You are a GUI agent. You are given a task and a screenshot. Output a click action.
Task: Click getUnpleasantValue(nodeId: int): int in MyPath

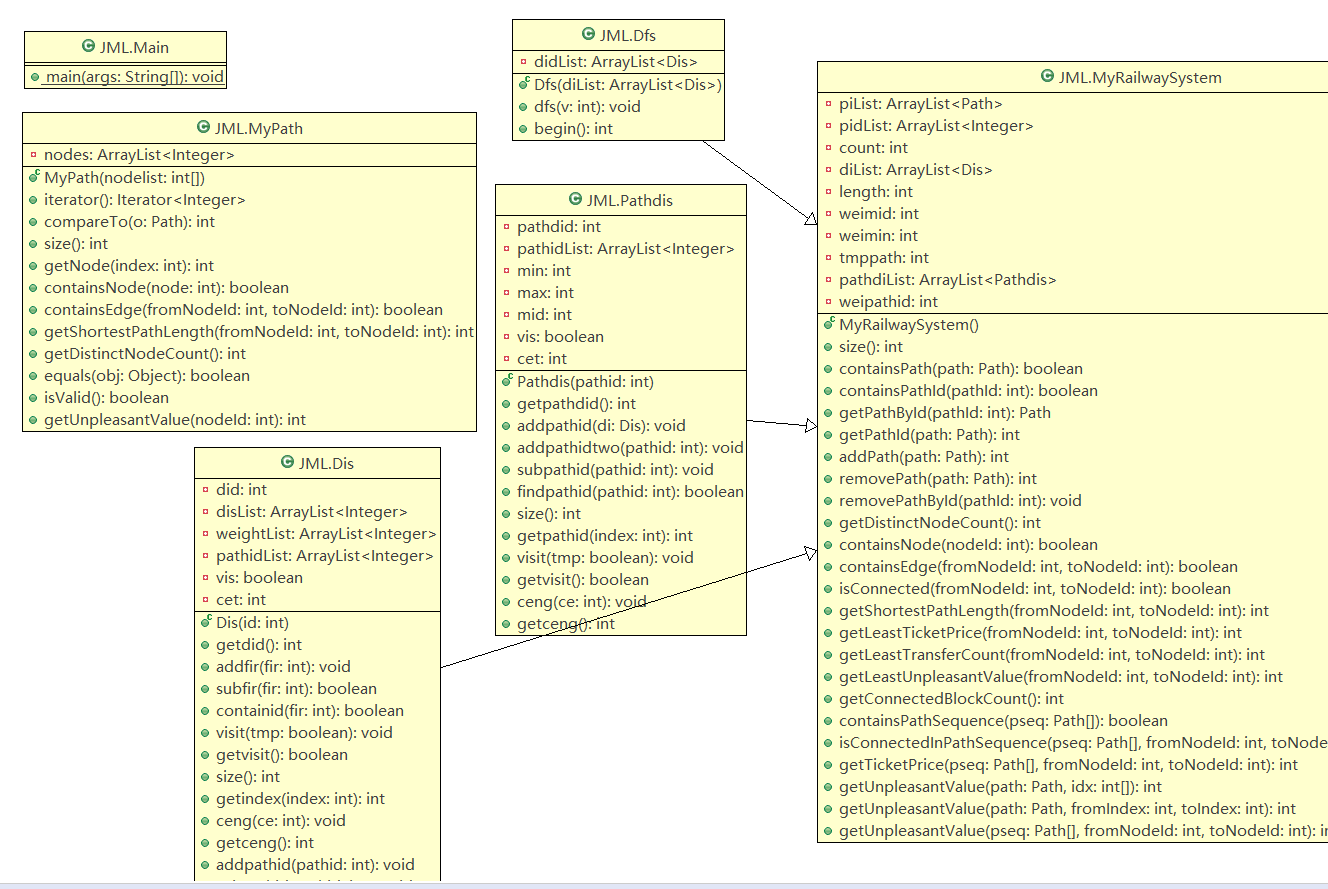175,419
